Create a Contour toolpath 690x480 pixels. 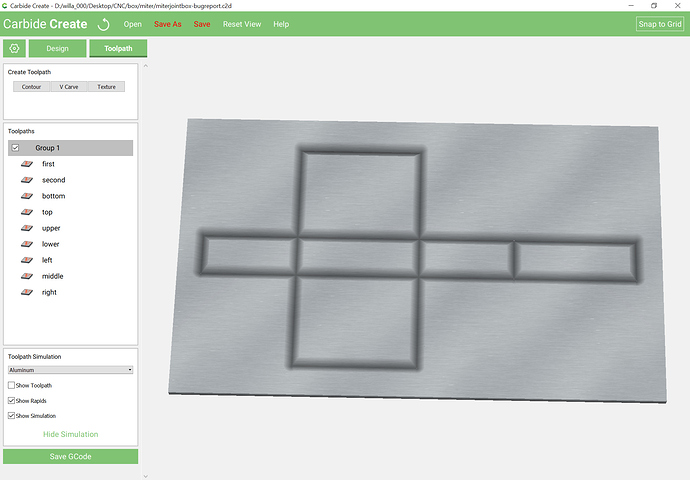click(x=31, y=87)
